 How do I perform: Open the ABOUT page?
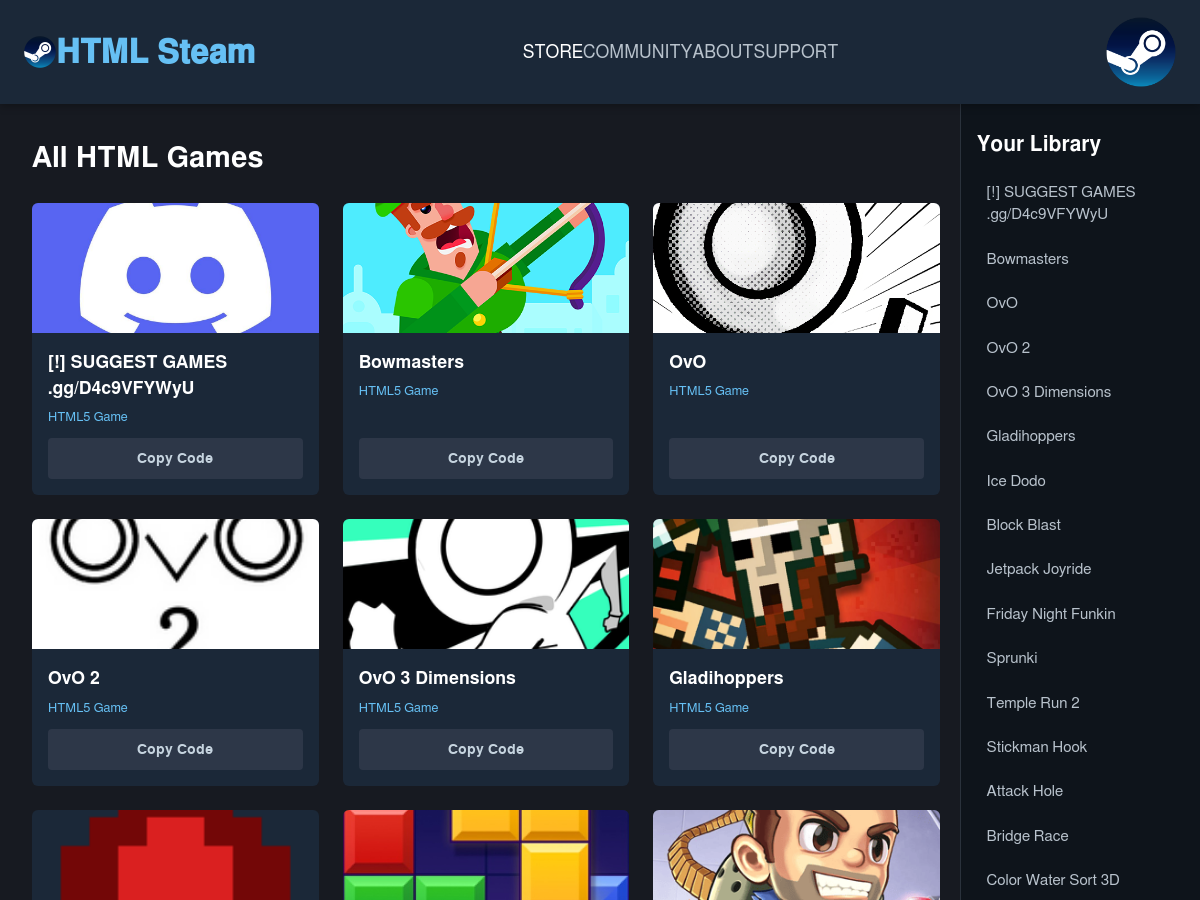click(x=722, y=52)
